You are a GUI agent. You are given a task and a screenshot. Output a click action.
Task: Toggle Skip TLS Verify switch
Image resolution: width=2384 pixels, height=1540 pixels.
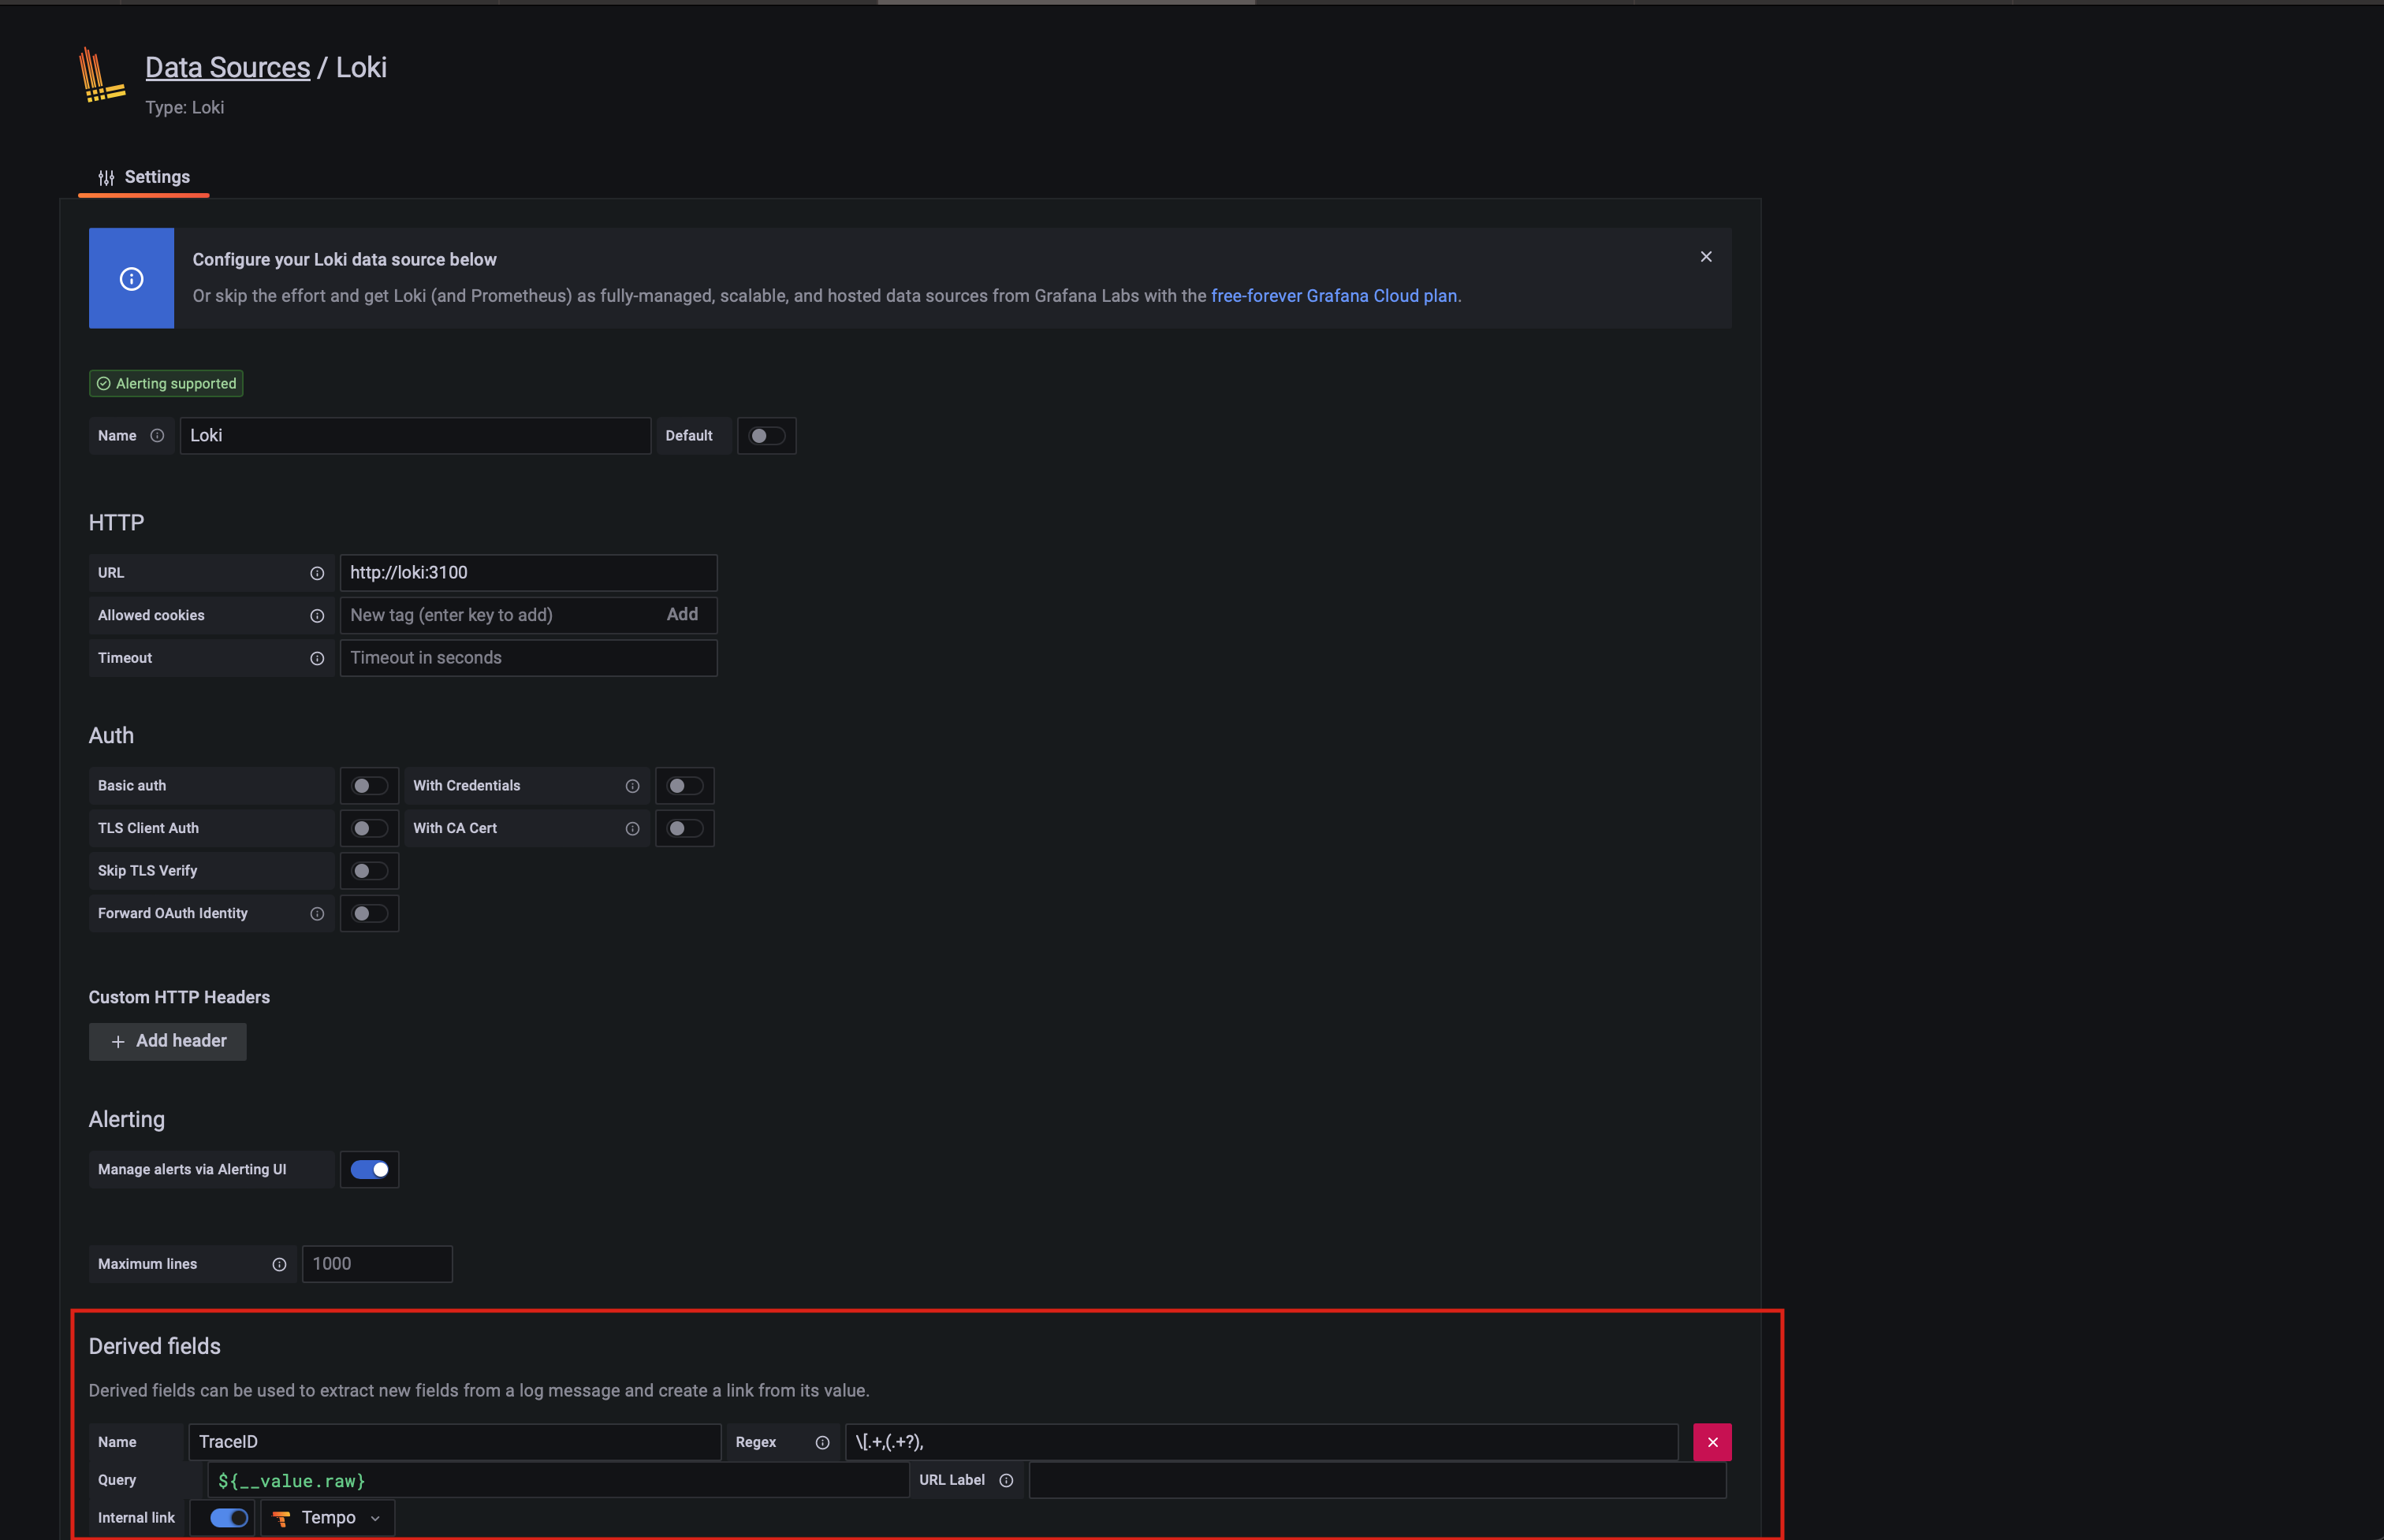tap(369, 871)
